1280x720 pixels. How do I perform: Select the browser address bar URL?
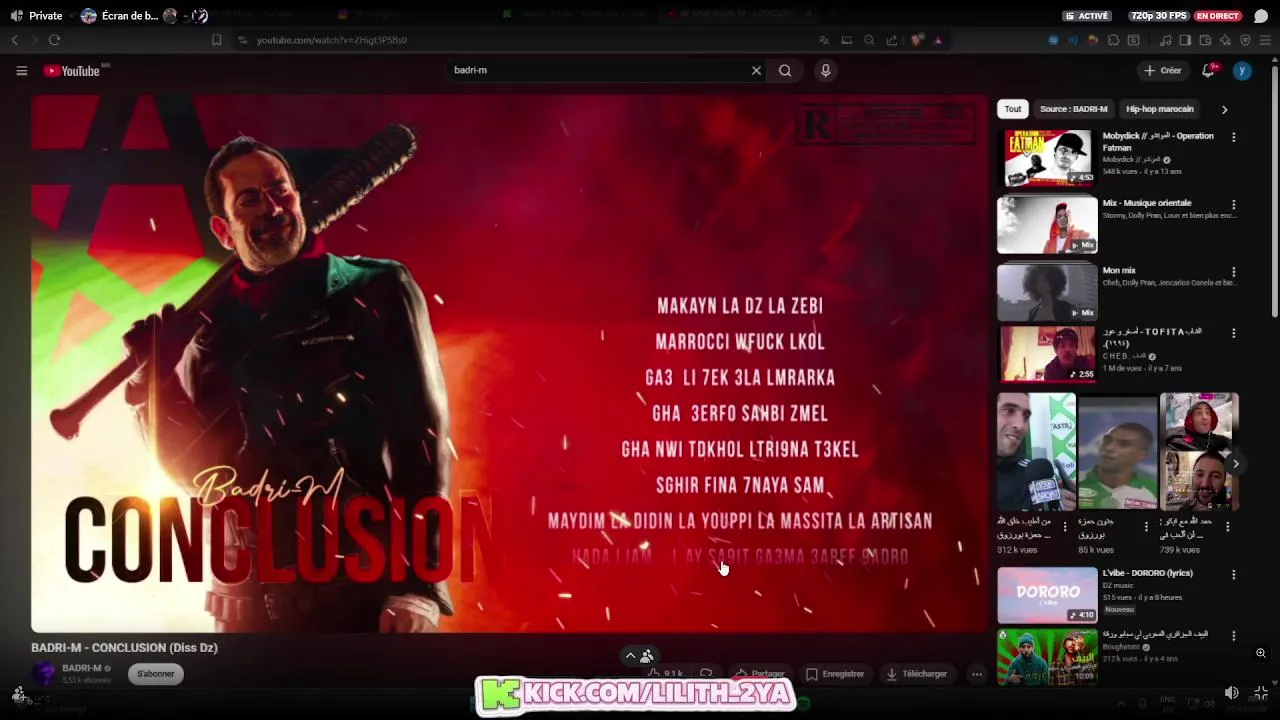(331, 40)
